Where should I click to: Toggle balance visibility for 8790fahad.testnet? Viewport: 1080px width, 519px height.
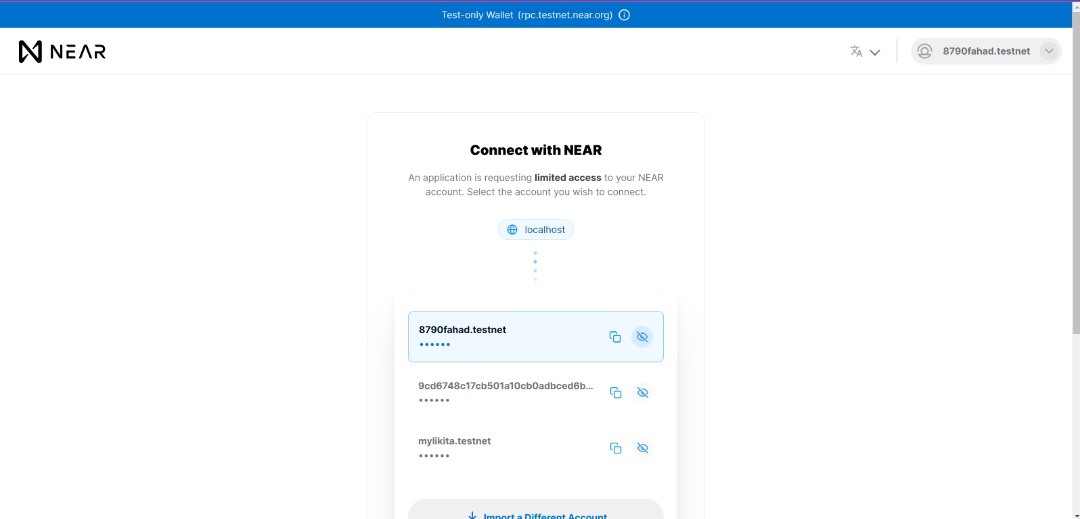point(642,337)
